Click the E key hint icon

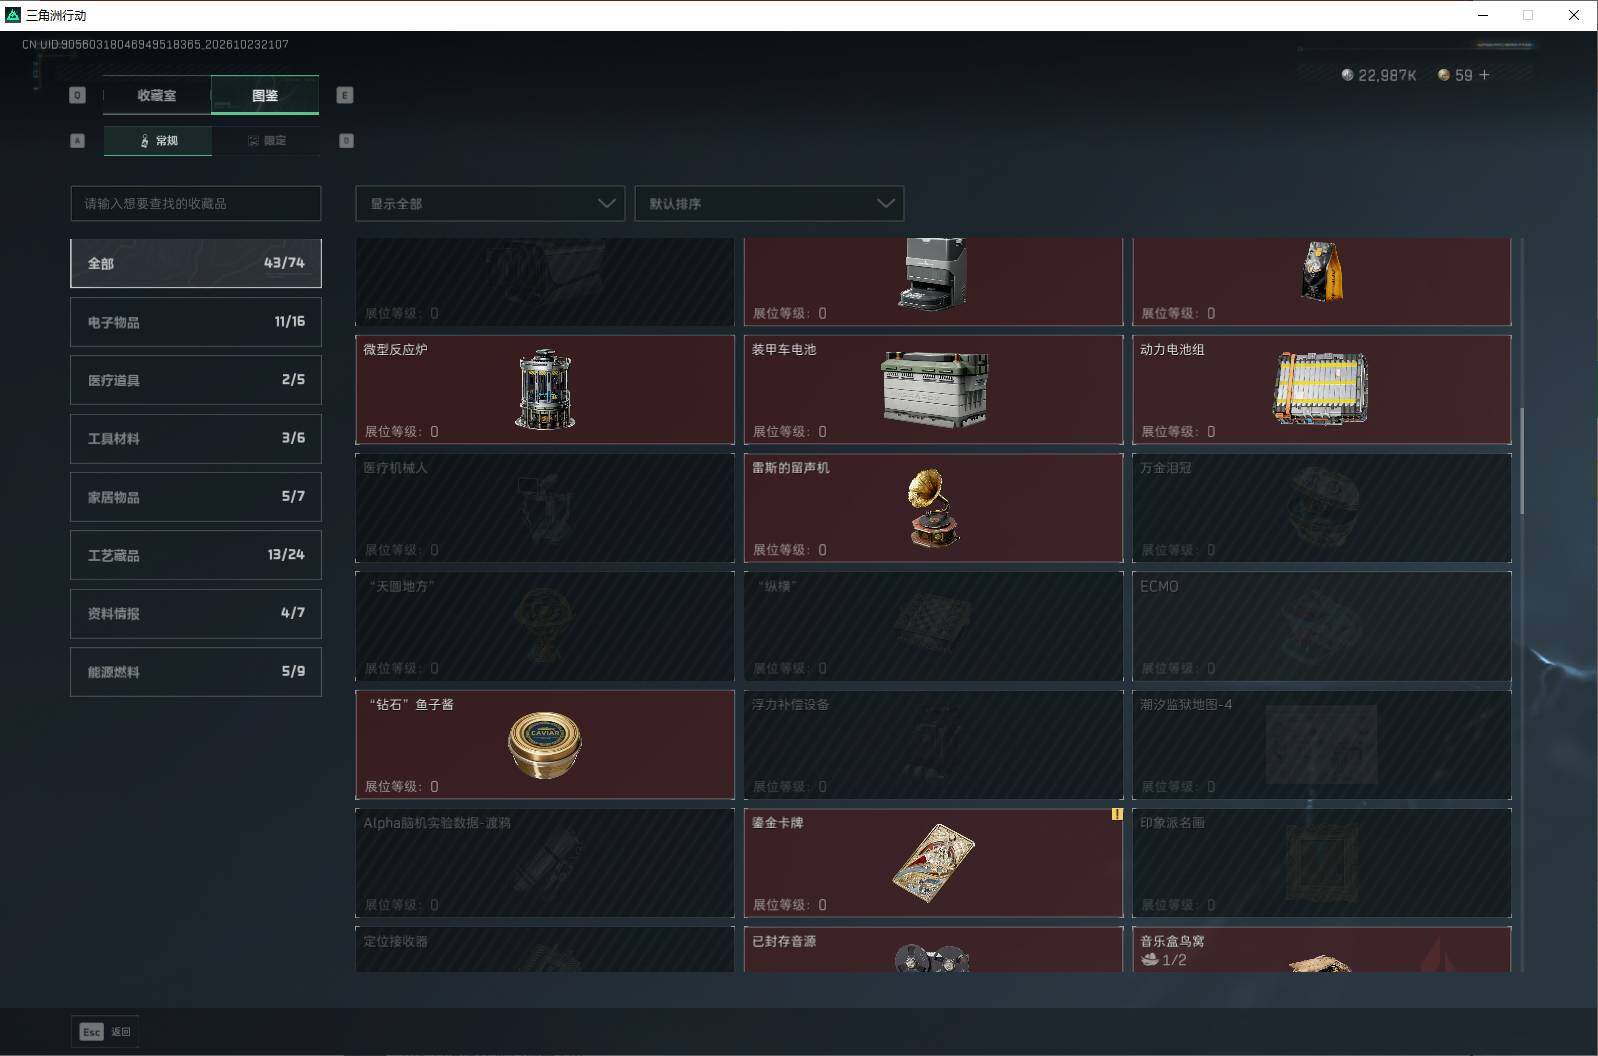click(345, 95)
